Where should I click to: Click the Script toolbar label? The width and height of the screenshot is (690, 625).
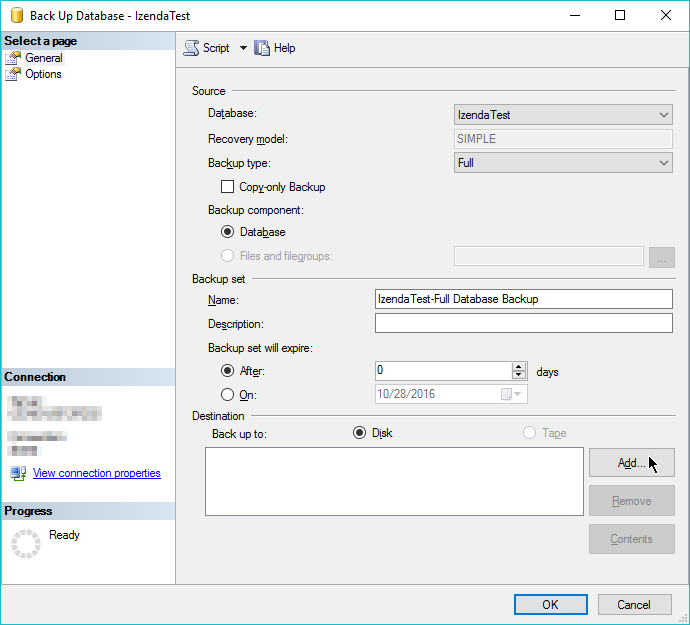[x=216, y=48]
